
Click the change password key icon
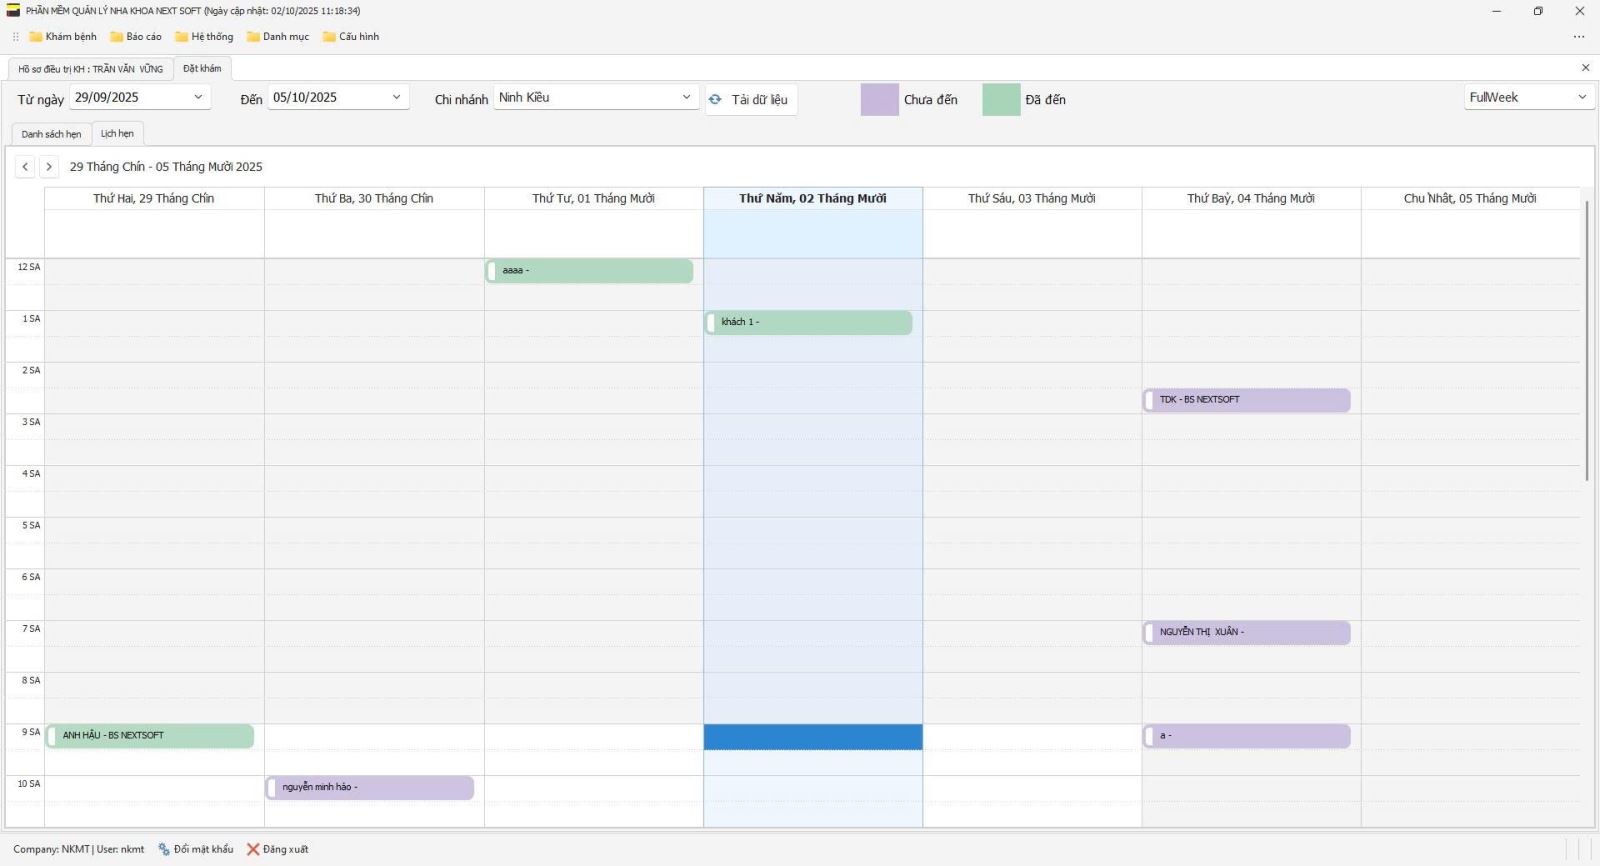164,850
